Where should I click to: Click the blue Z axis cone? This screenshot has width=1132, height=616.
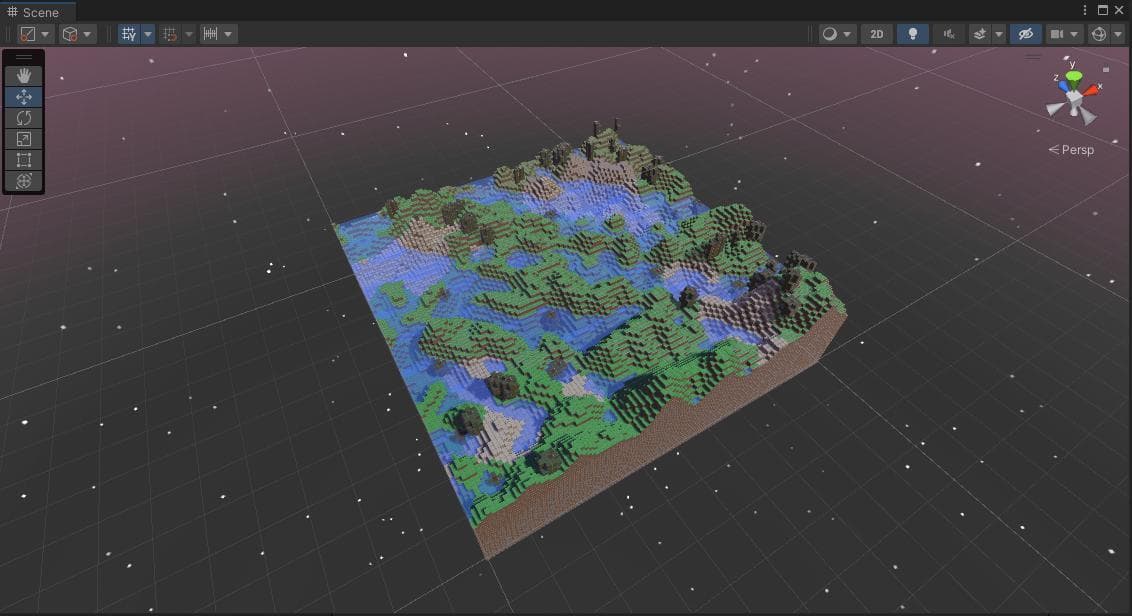1063,86
